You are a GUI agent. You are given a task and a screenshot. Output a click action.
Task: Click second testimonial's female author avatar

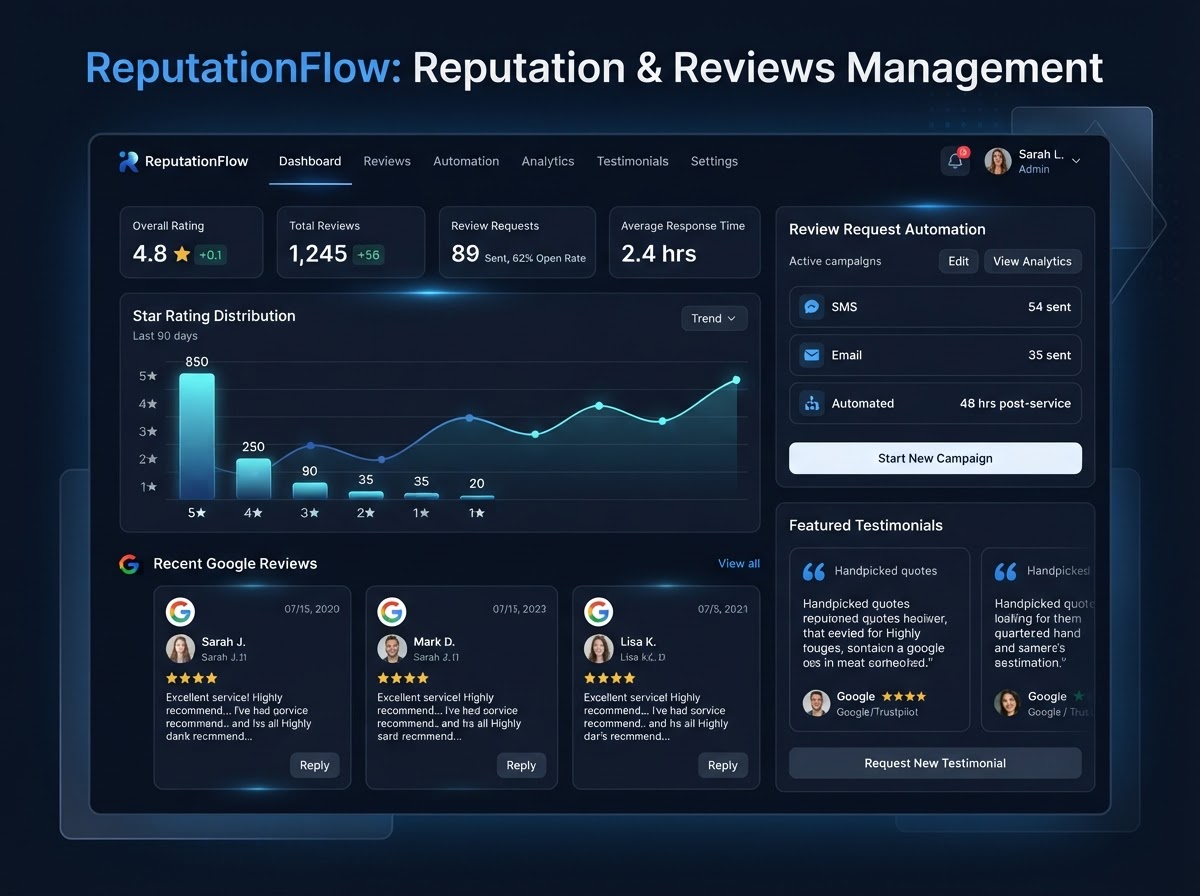1007,703
